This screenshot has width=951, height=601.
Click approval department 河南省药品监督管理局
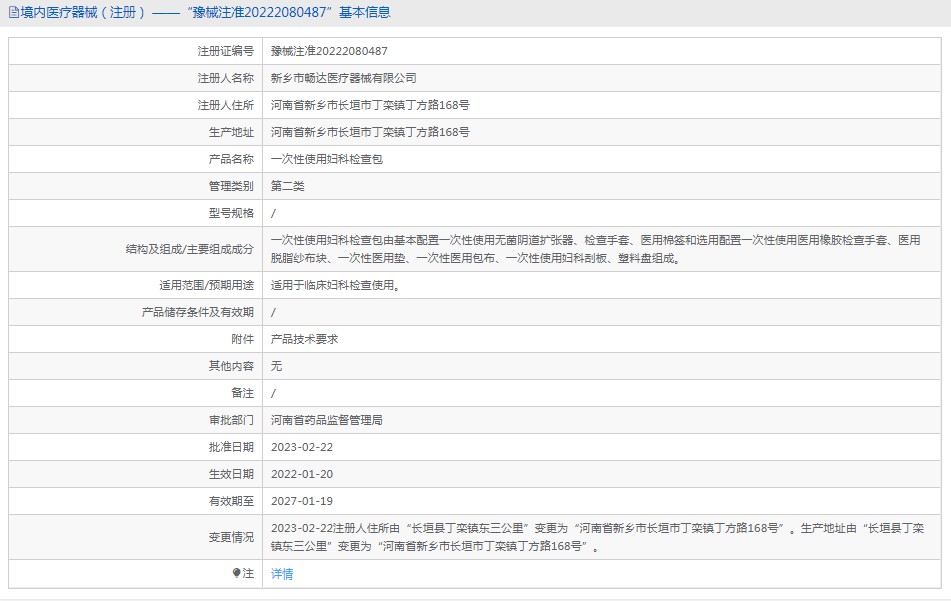tap(326, 420)
